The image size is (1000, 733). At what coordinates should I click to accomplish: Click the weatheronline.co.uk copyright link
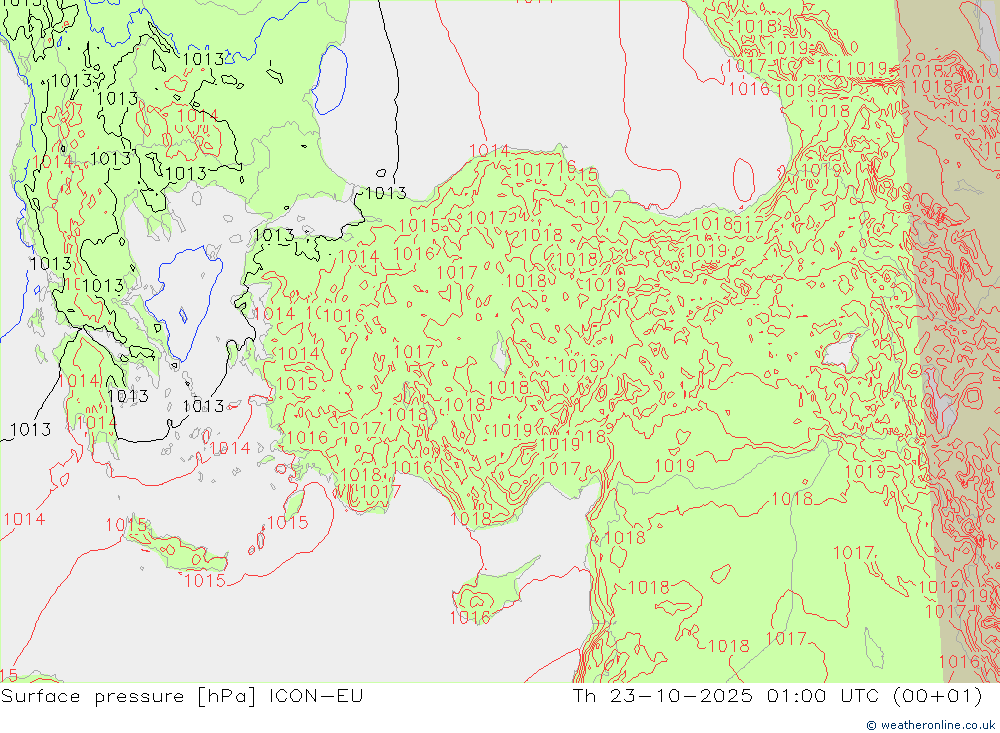tap(930, 725)
